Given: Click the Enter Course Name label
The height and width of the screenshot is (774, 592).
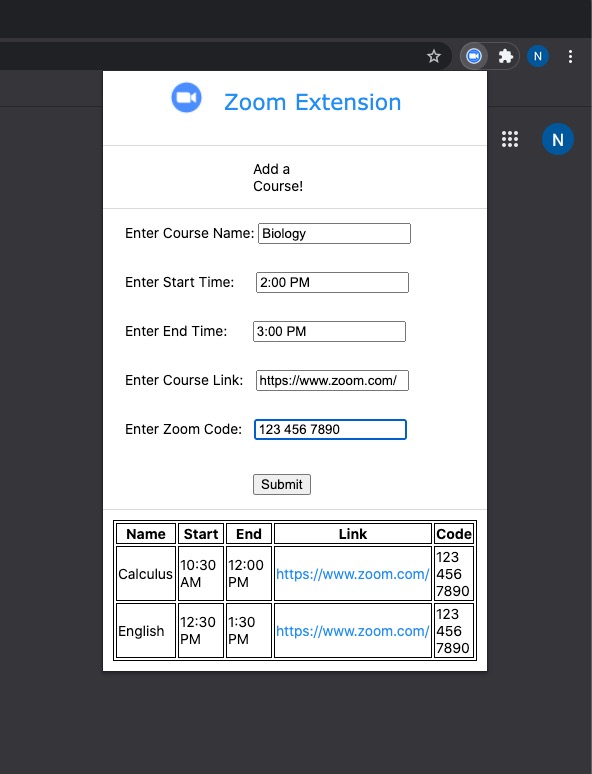Looking at the screenshot, I should coord(190,233).
